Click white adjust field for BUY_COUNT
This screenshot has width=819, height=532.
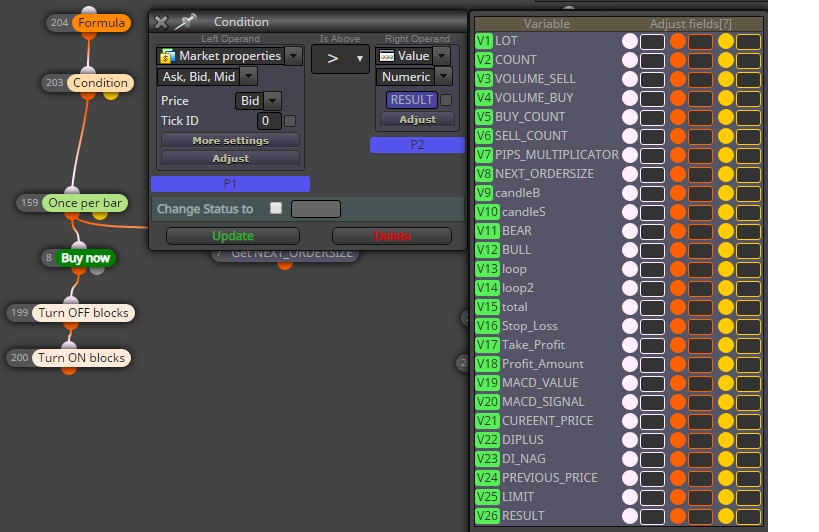[x=652, y=117]
